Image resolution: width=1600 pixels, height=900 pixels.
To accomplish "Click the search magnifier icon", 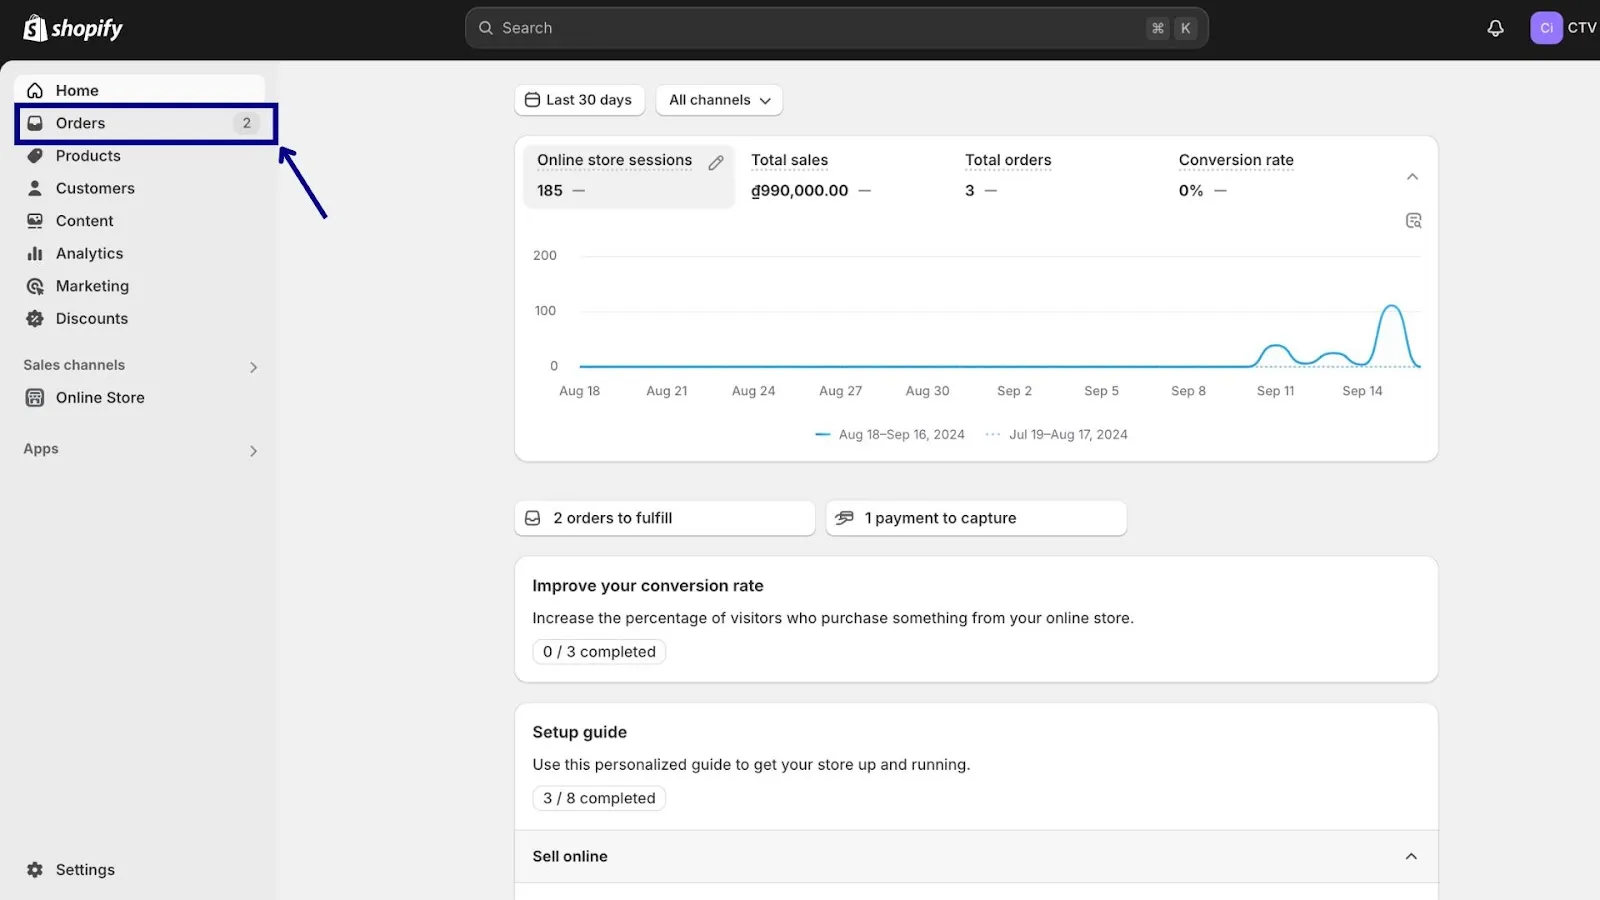I will pos(486,28).
